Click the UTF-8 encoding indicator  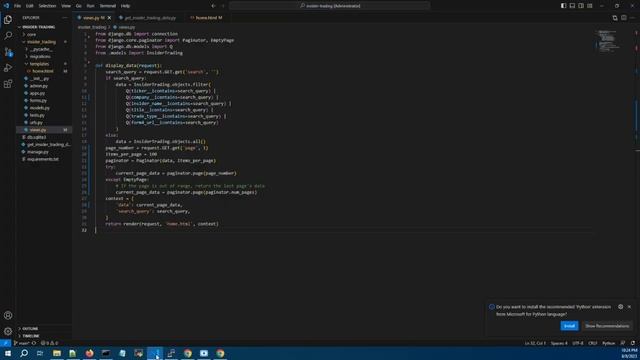pos(578,343)
